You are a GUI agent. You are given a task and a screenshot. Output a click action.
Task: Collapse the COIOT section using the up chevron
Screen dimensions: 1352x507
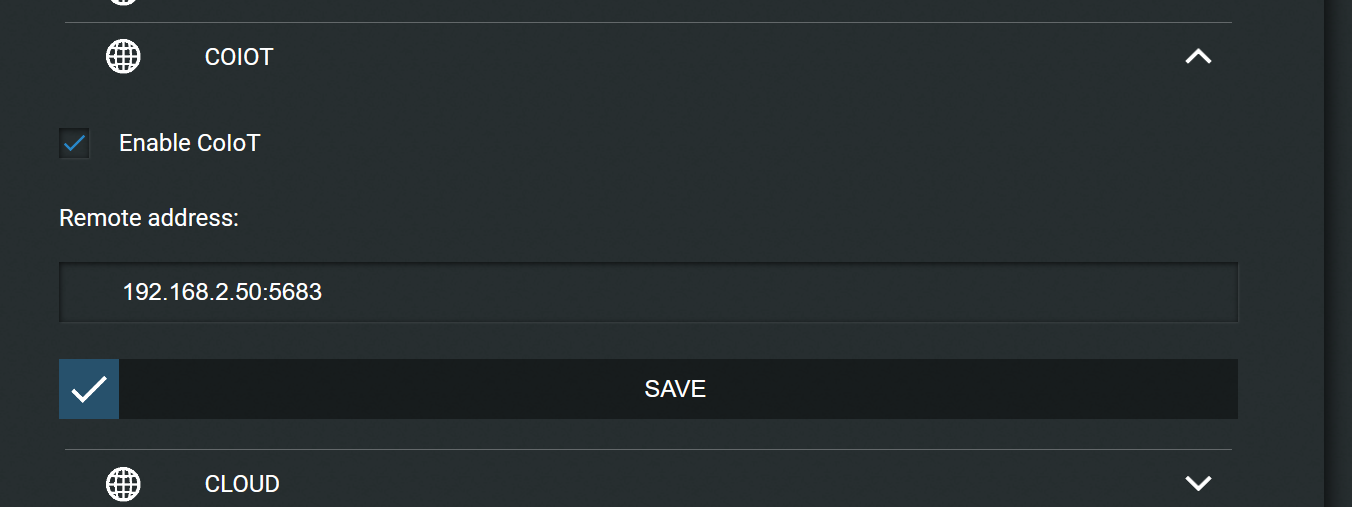click(x=1198, y=57)
